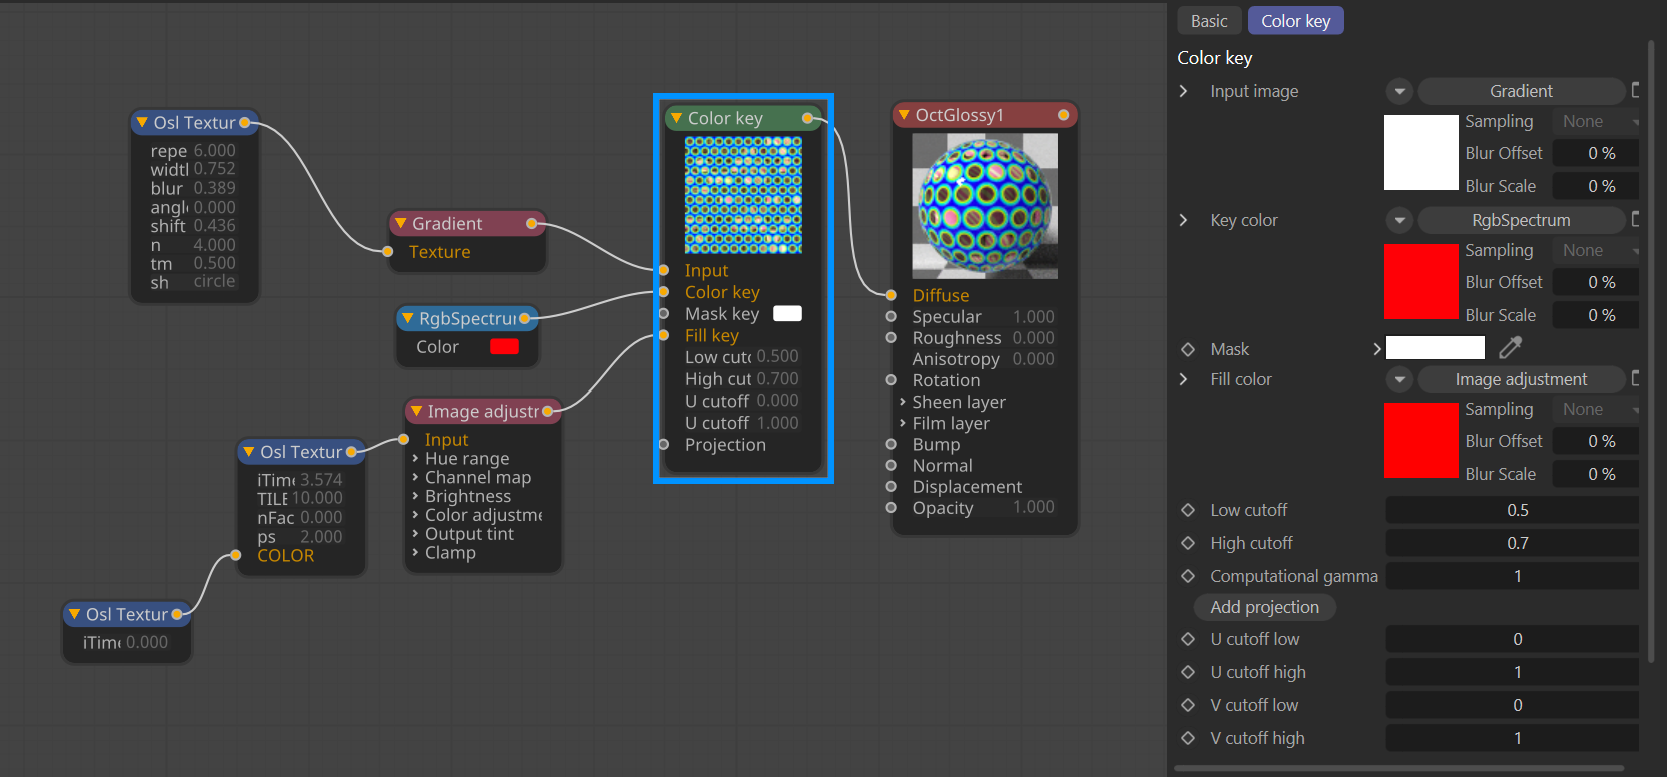
Task: Toggle the Computational gamma animation diamond
Action: pos(1188,576)
